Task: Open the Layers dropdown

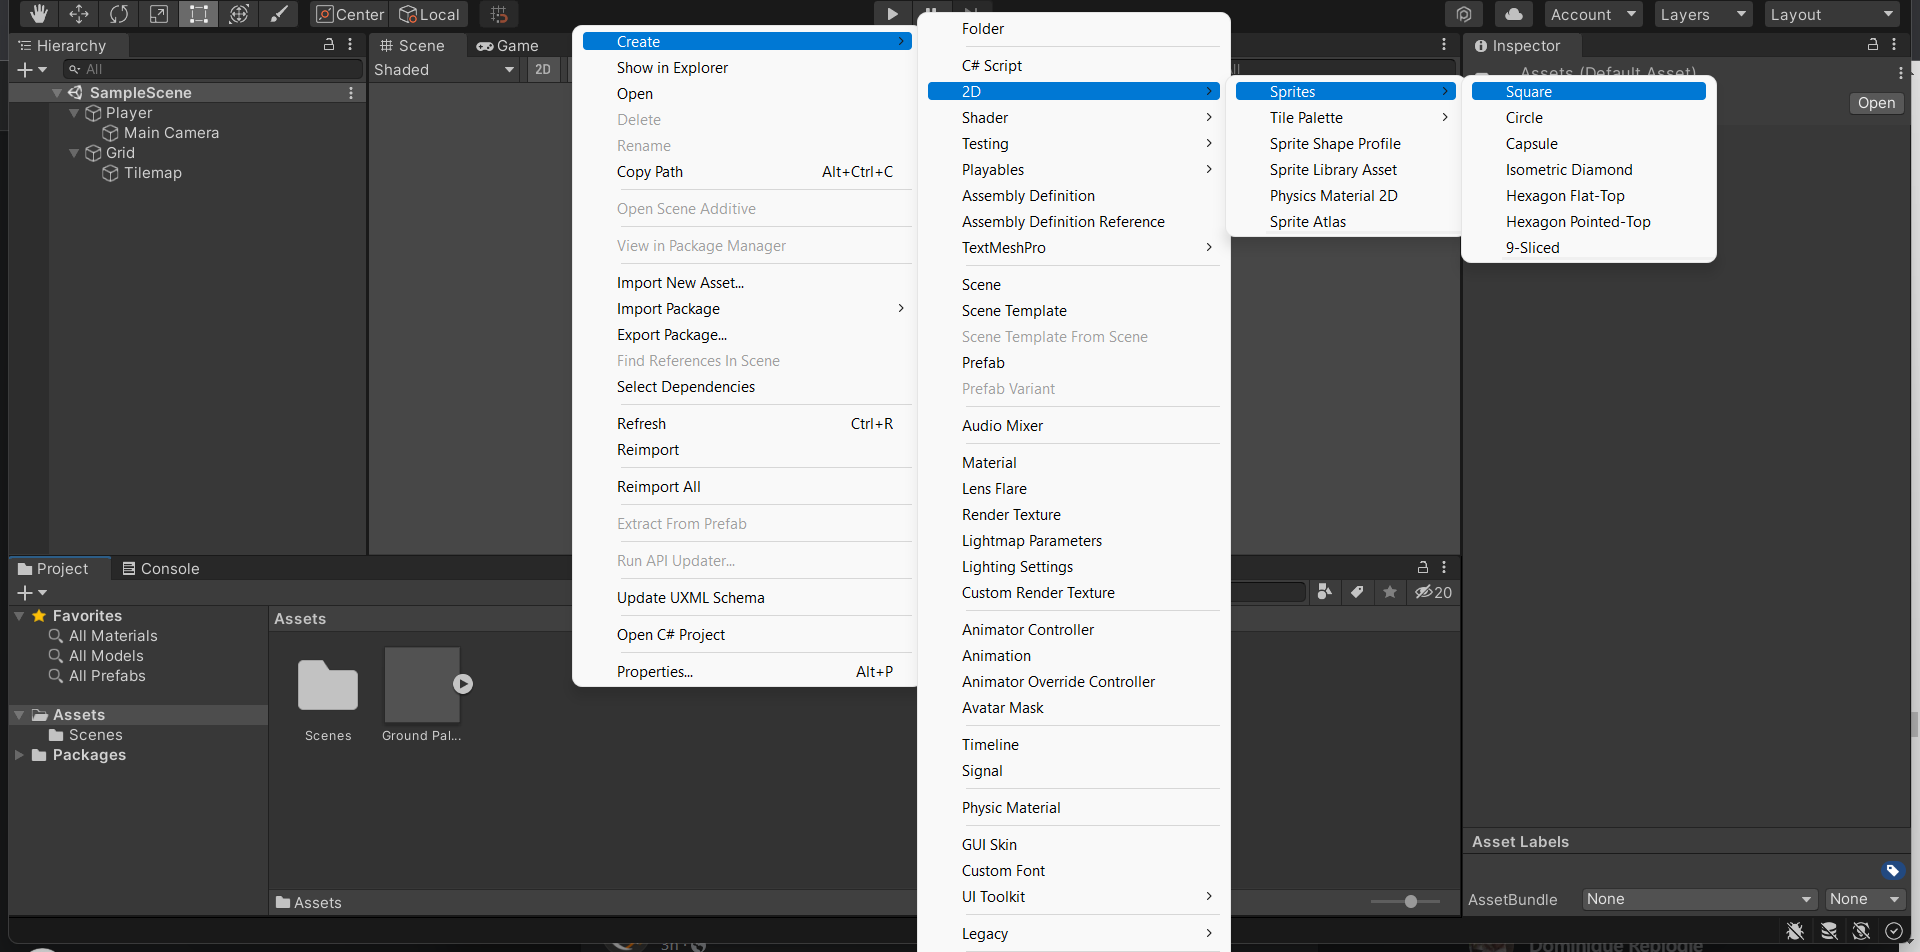Action: point(1702,14)
